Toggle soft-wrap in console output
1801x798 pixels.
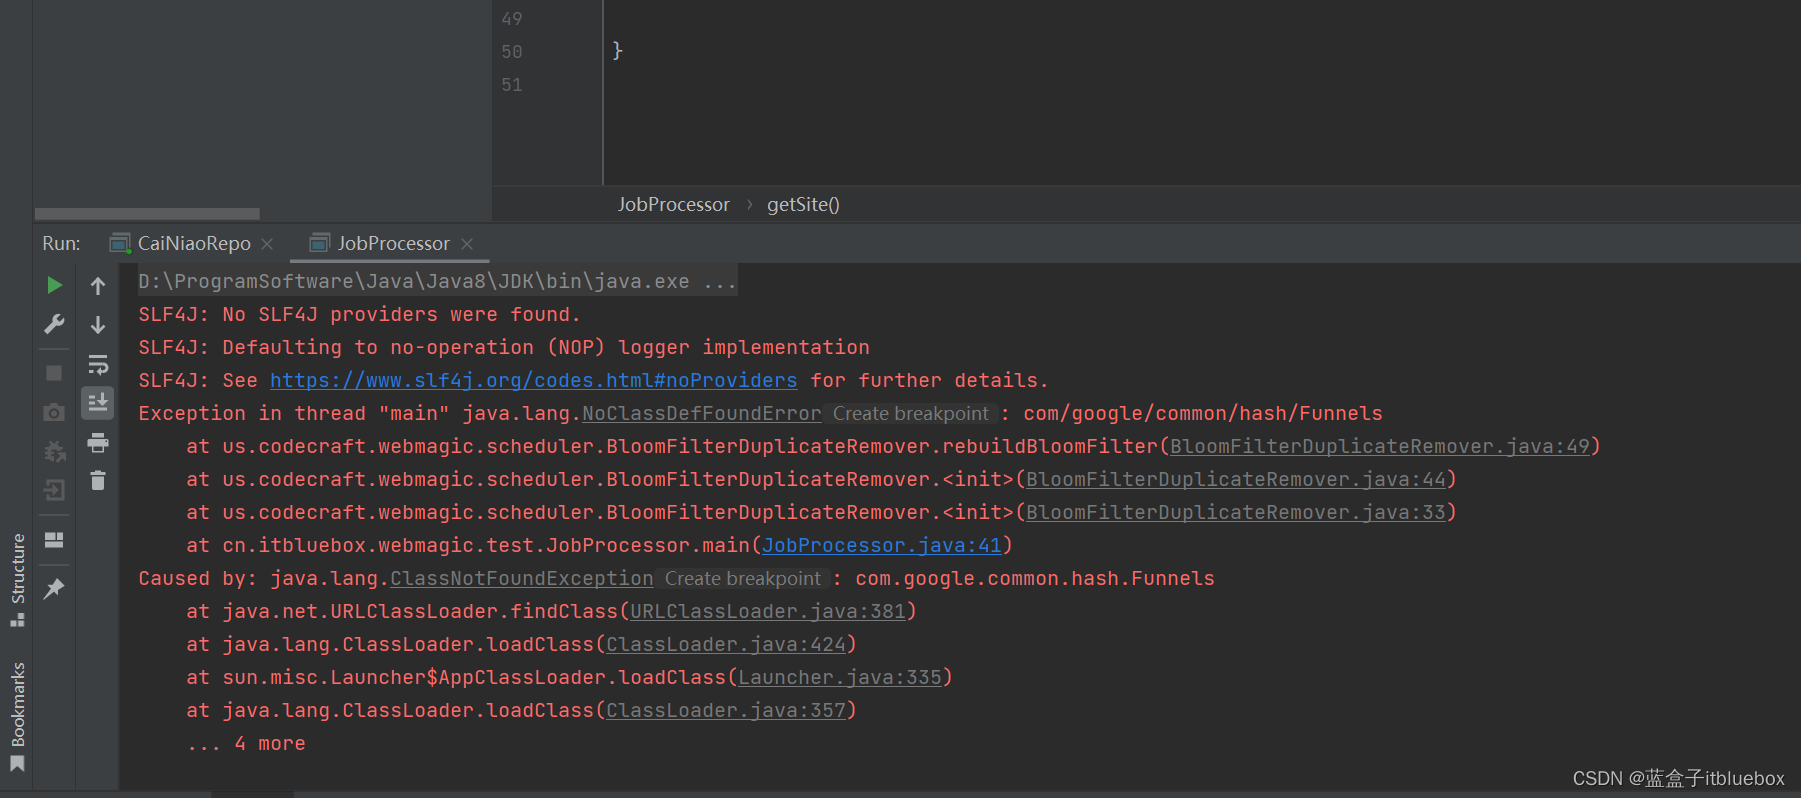point(98,364)
